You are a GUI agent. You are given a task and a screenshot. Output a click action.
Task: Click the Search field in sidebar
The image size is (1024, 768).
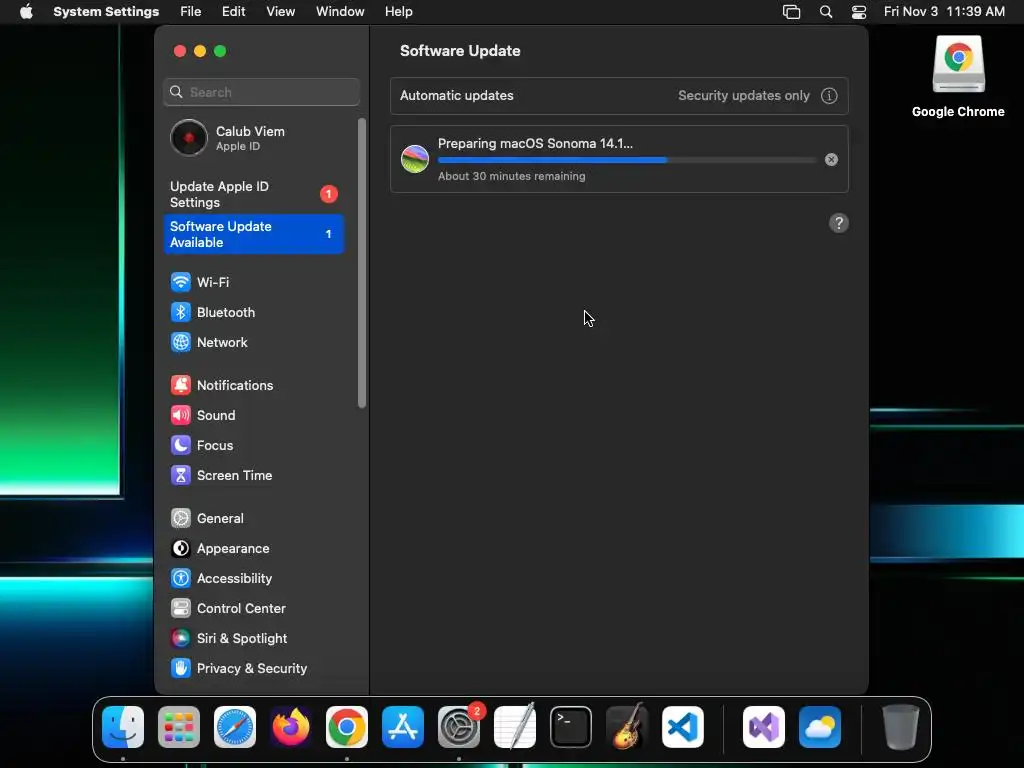(x=261, y=92)
